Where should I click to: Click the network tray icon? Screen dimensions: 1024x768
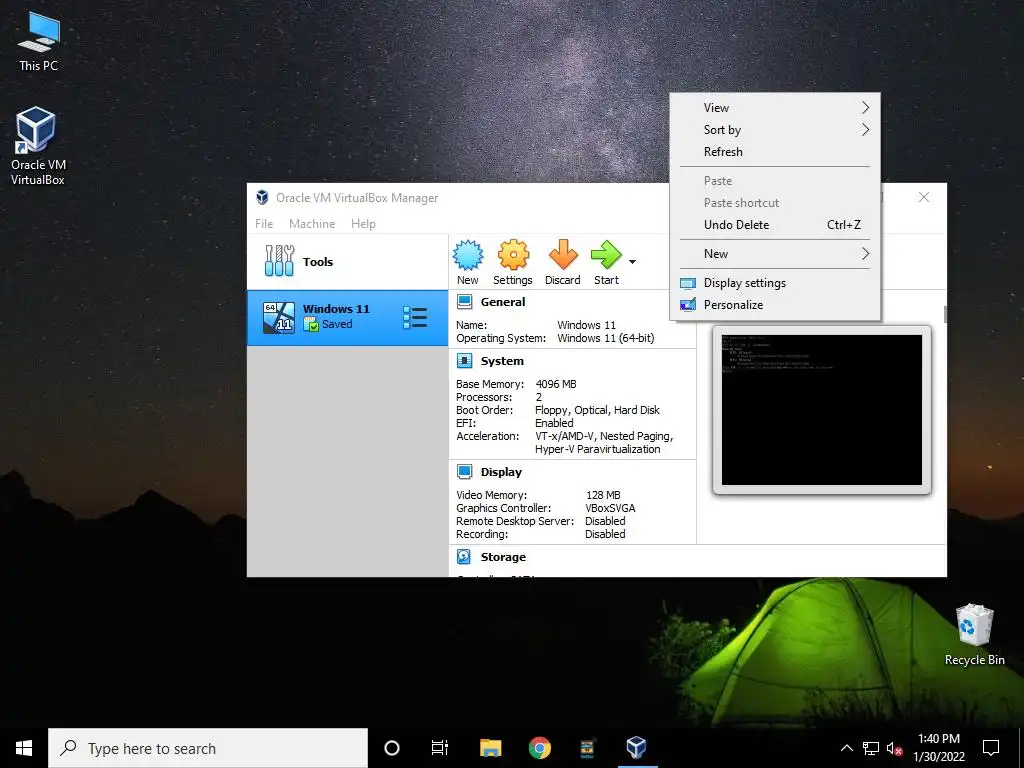point(871,748)
